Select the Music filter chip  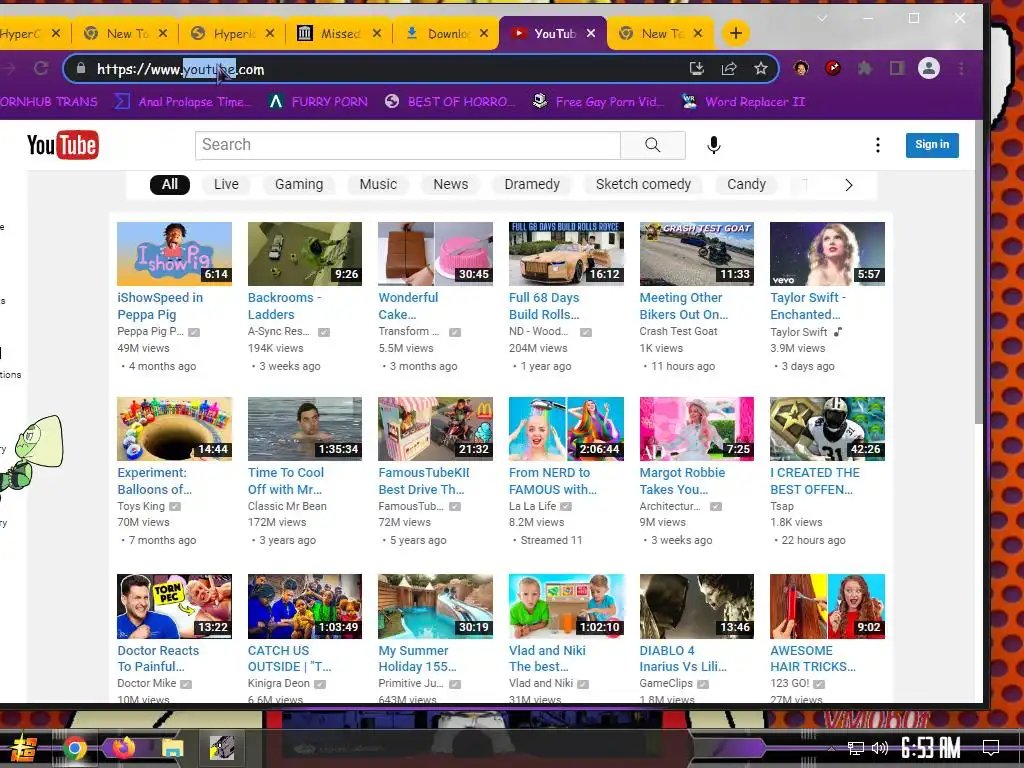378,185
